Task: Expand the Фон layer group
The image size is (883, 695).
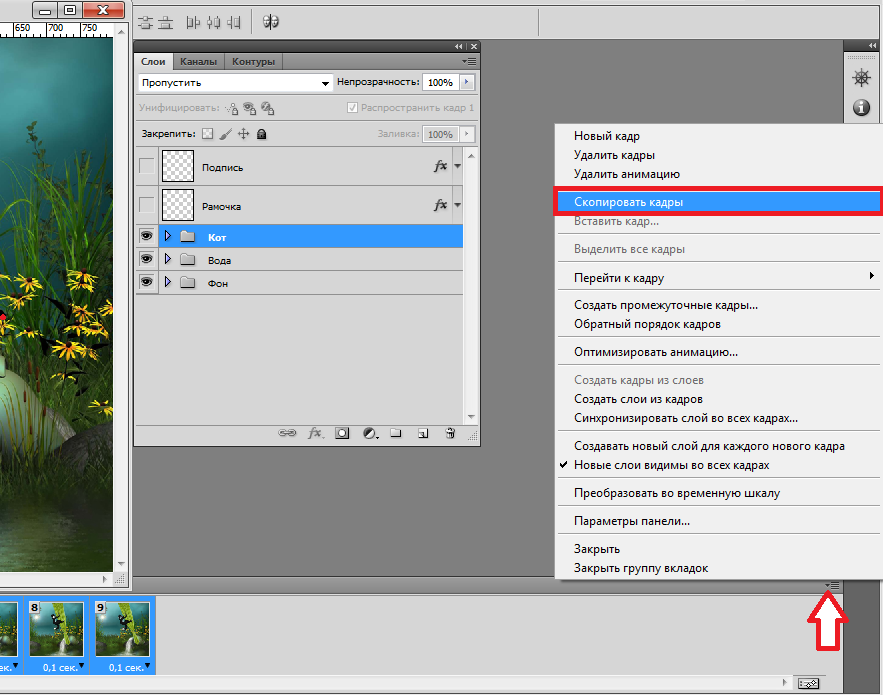Action: (x=168, y=283)
